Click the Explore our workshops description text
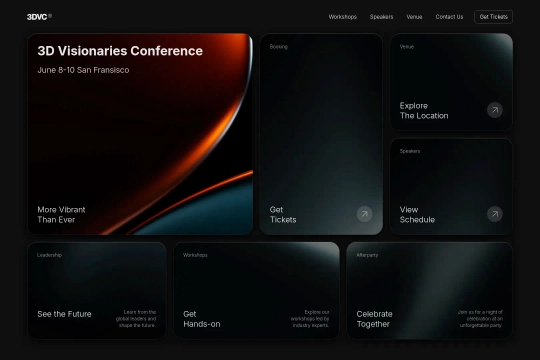 (x=310, y=319)
